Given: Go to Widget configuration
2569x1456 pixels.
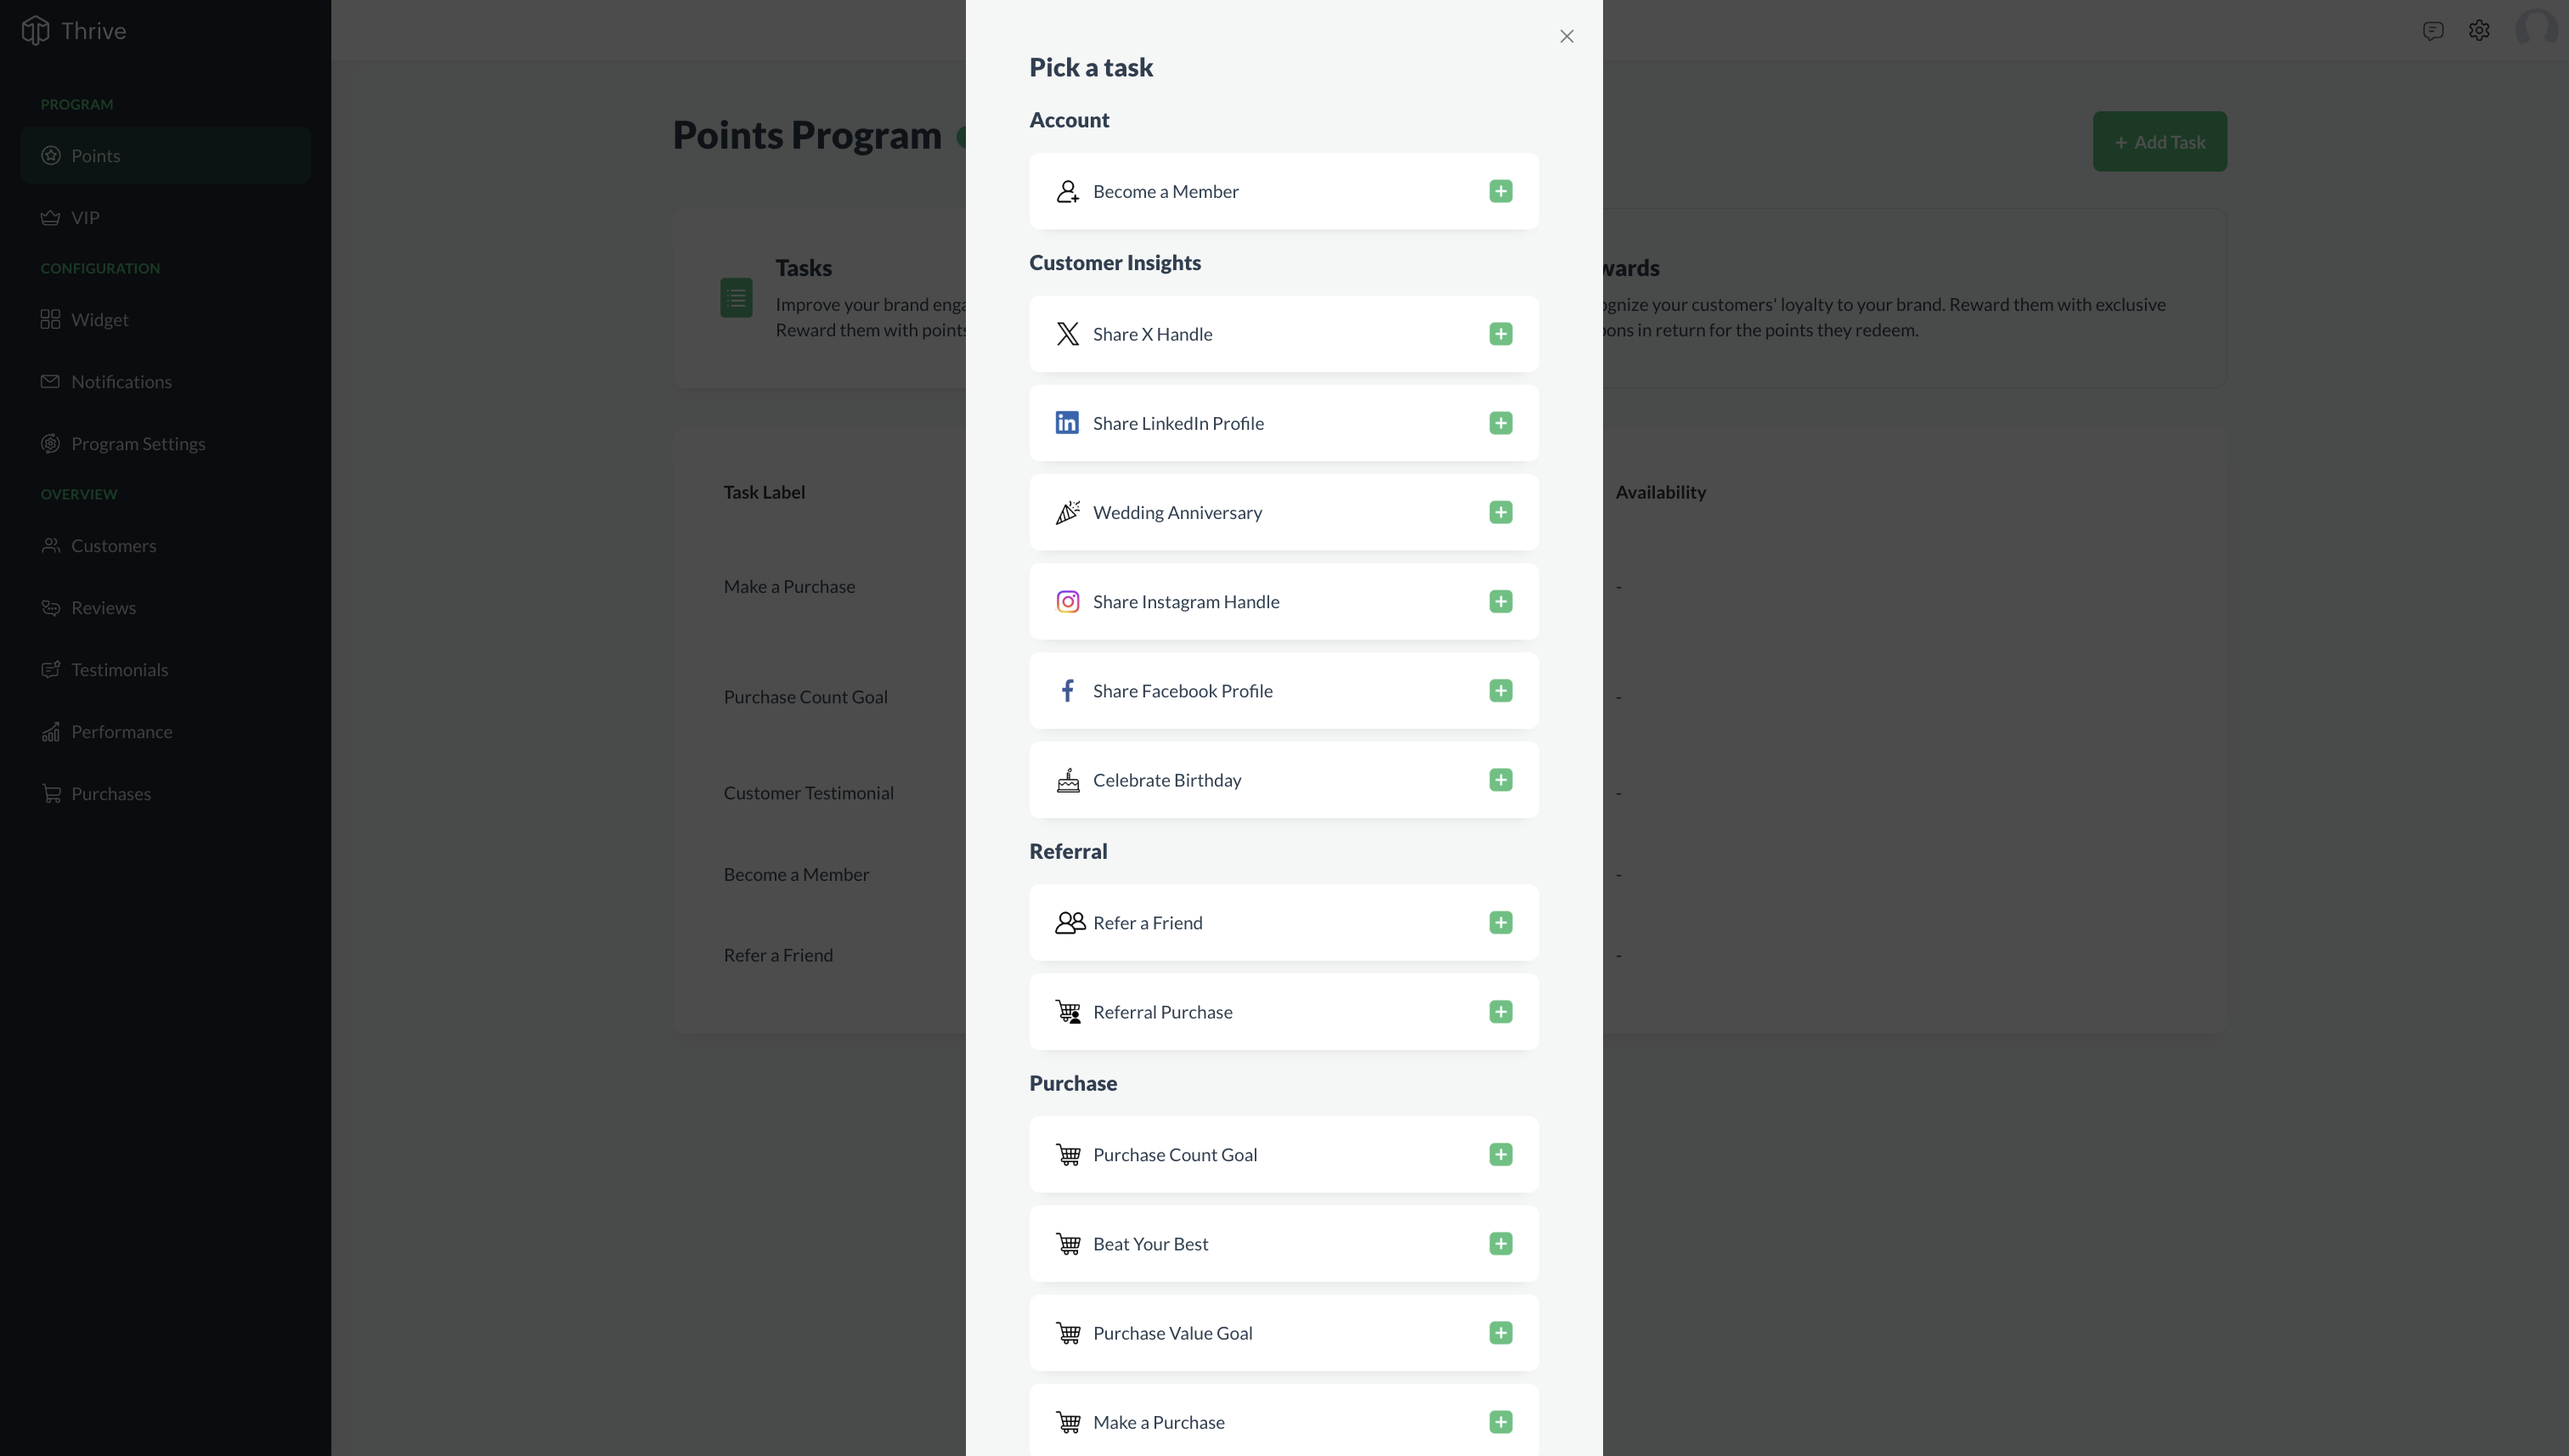Looking at the screenshot, I should click(x=99, y=320).
